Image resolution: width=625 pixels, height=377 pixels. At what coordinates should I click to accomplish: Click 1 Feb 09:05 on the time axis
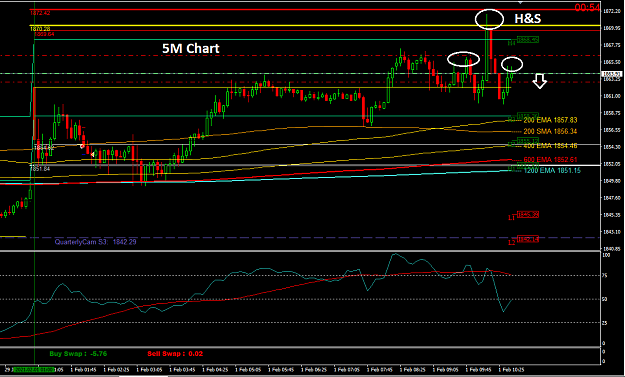coord(446,369)
